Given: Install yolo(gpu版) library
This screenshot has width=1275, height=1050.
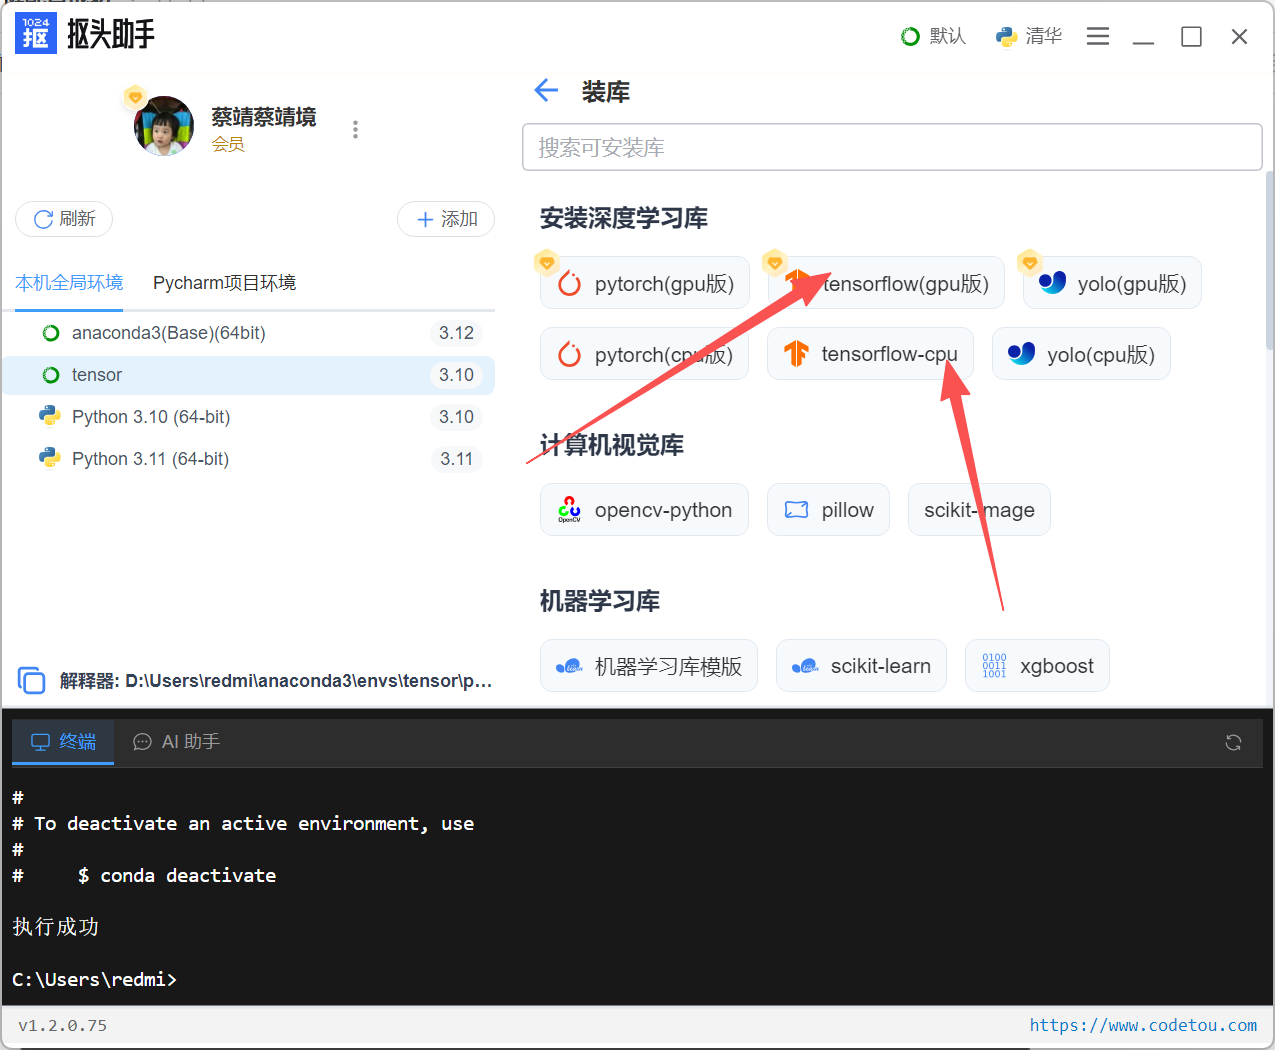Looking at the screenshot, I should [1112, 284].
